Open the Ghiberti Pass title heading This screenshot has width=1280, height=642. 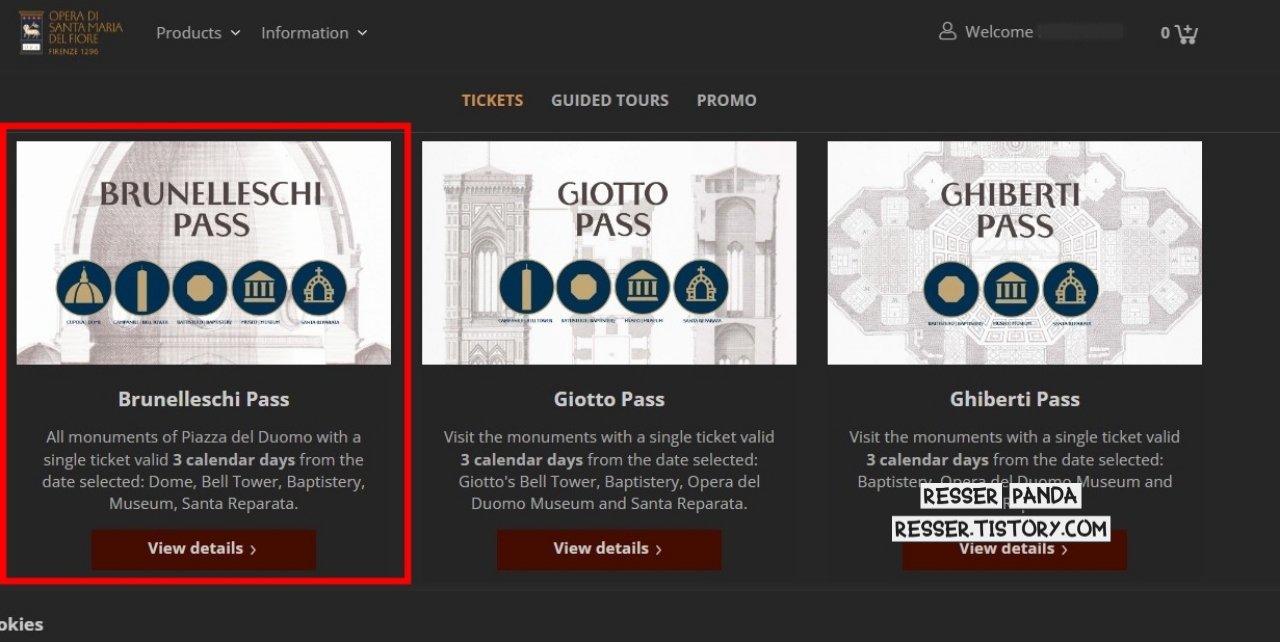tap(1015, 399)
